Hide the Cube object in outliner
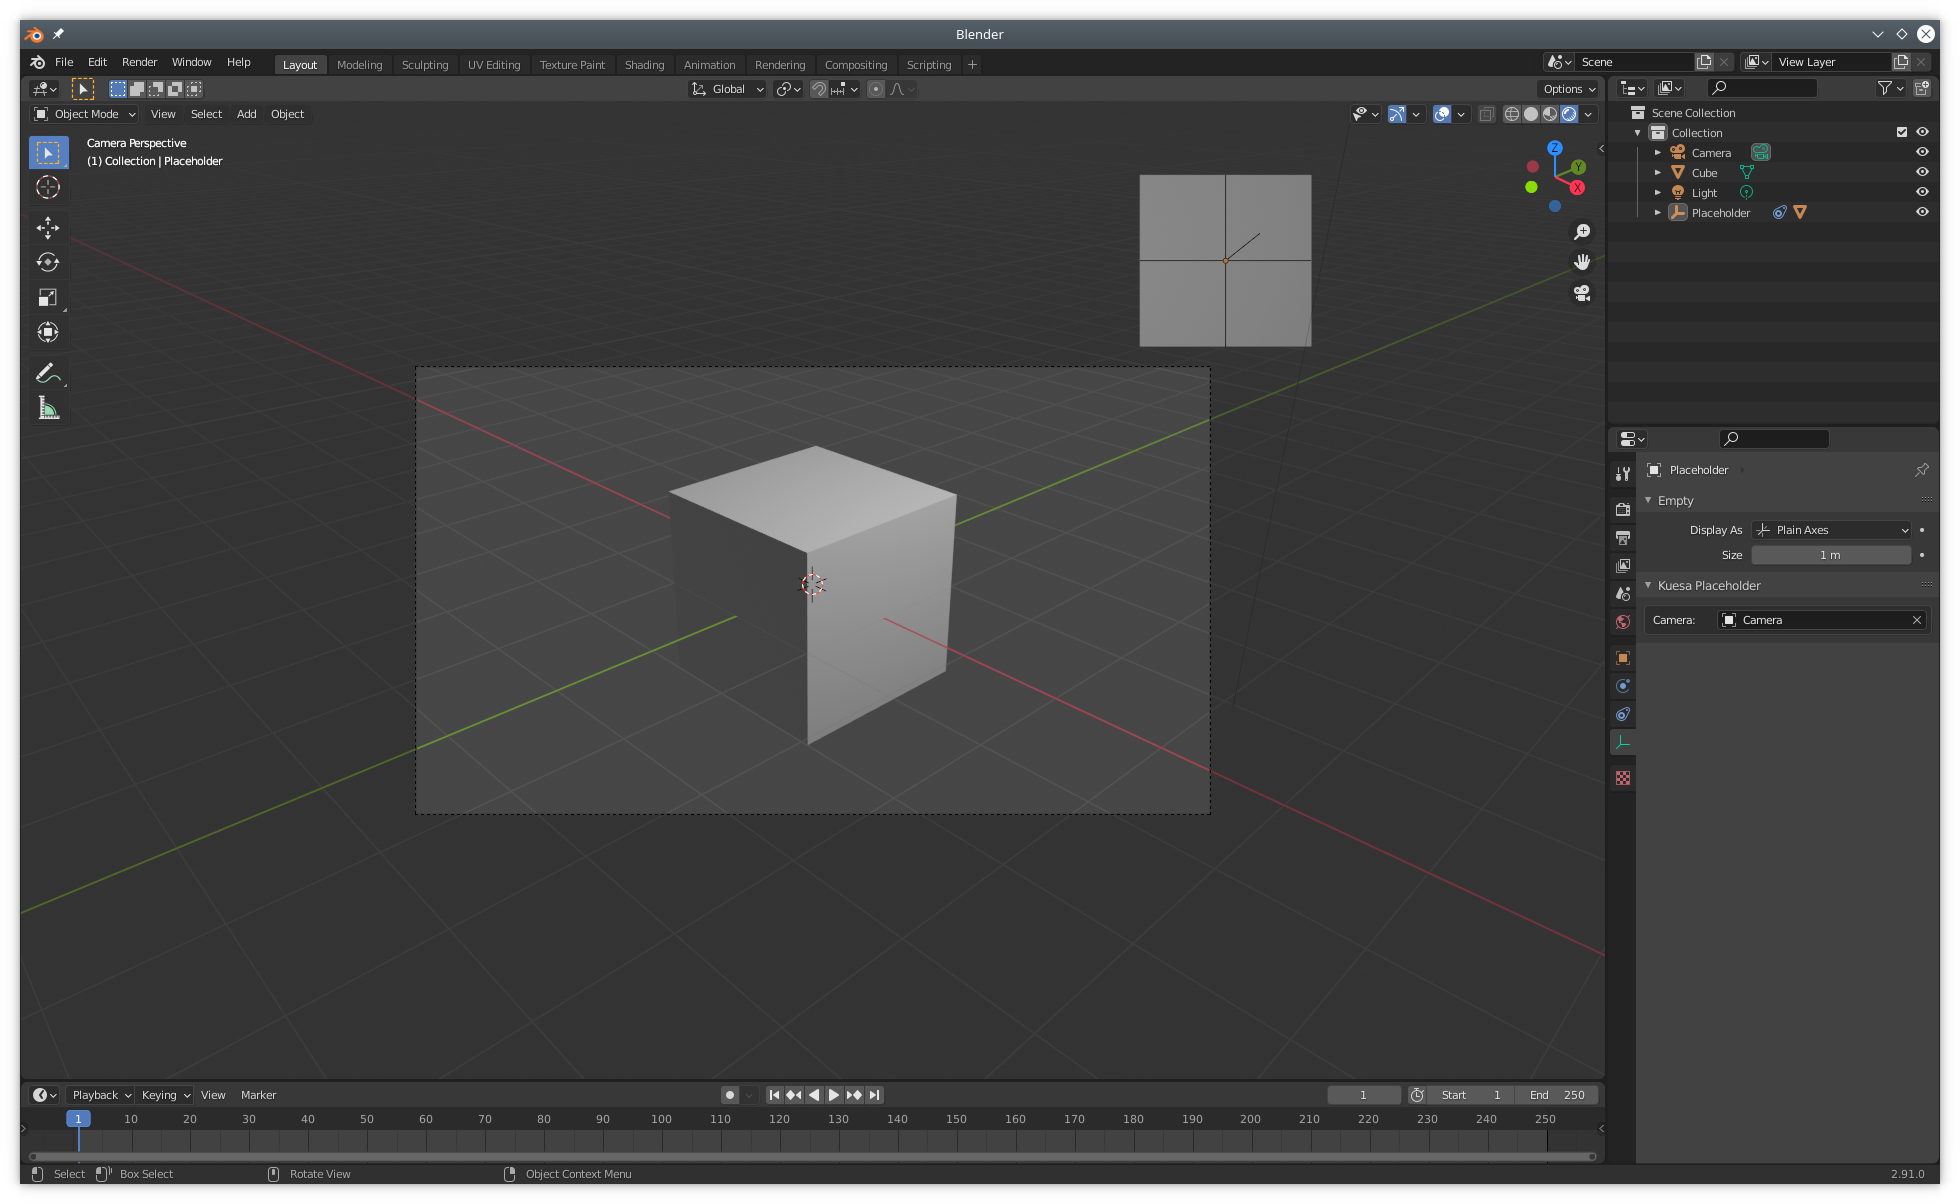 (1922, 172)
